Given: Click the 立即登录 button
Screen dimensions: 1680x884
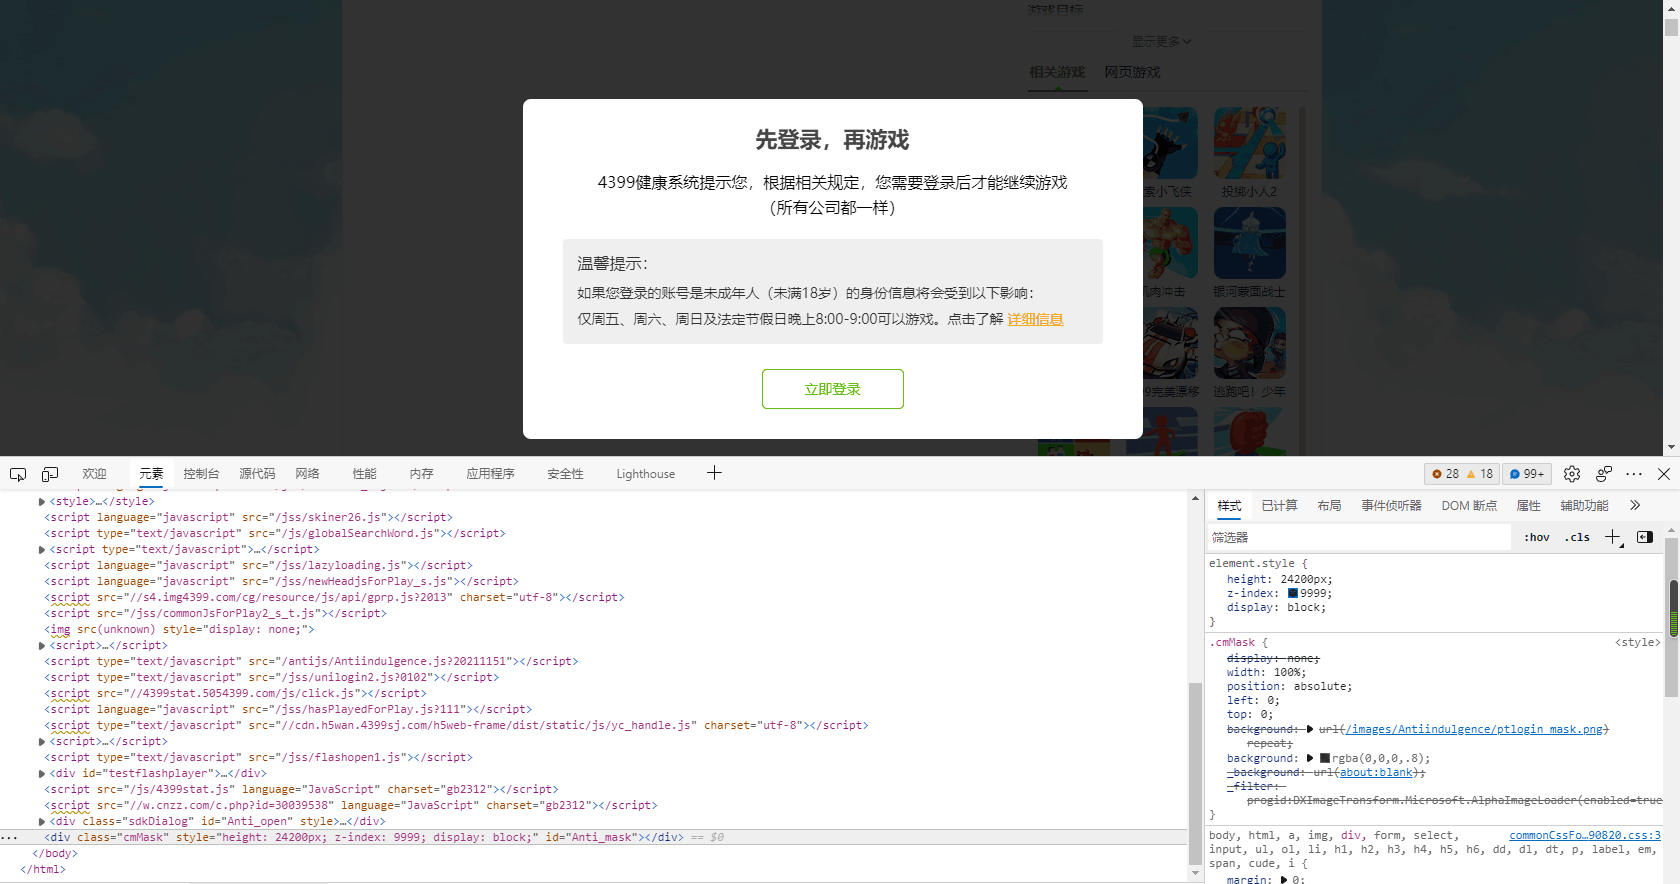Looking at the screenshot, I should click(832, 389).
